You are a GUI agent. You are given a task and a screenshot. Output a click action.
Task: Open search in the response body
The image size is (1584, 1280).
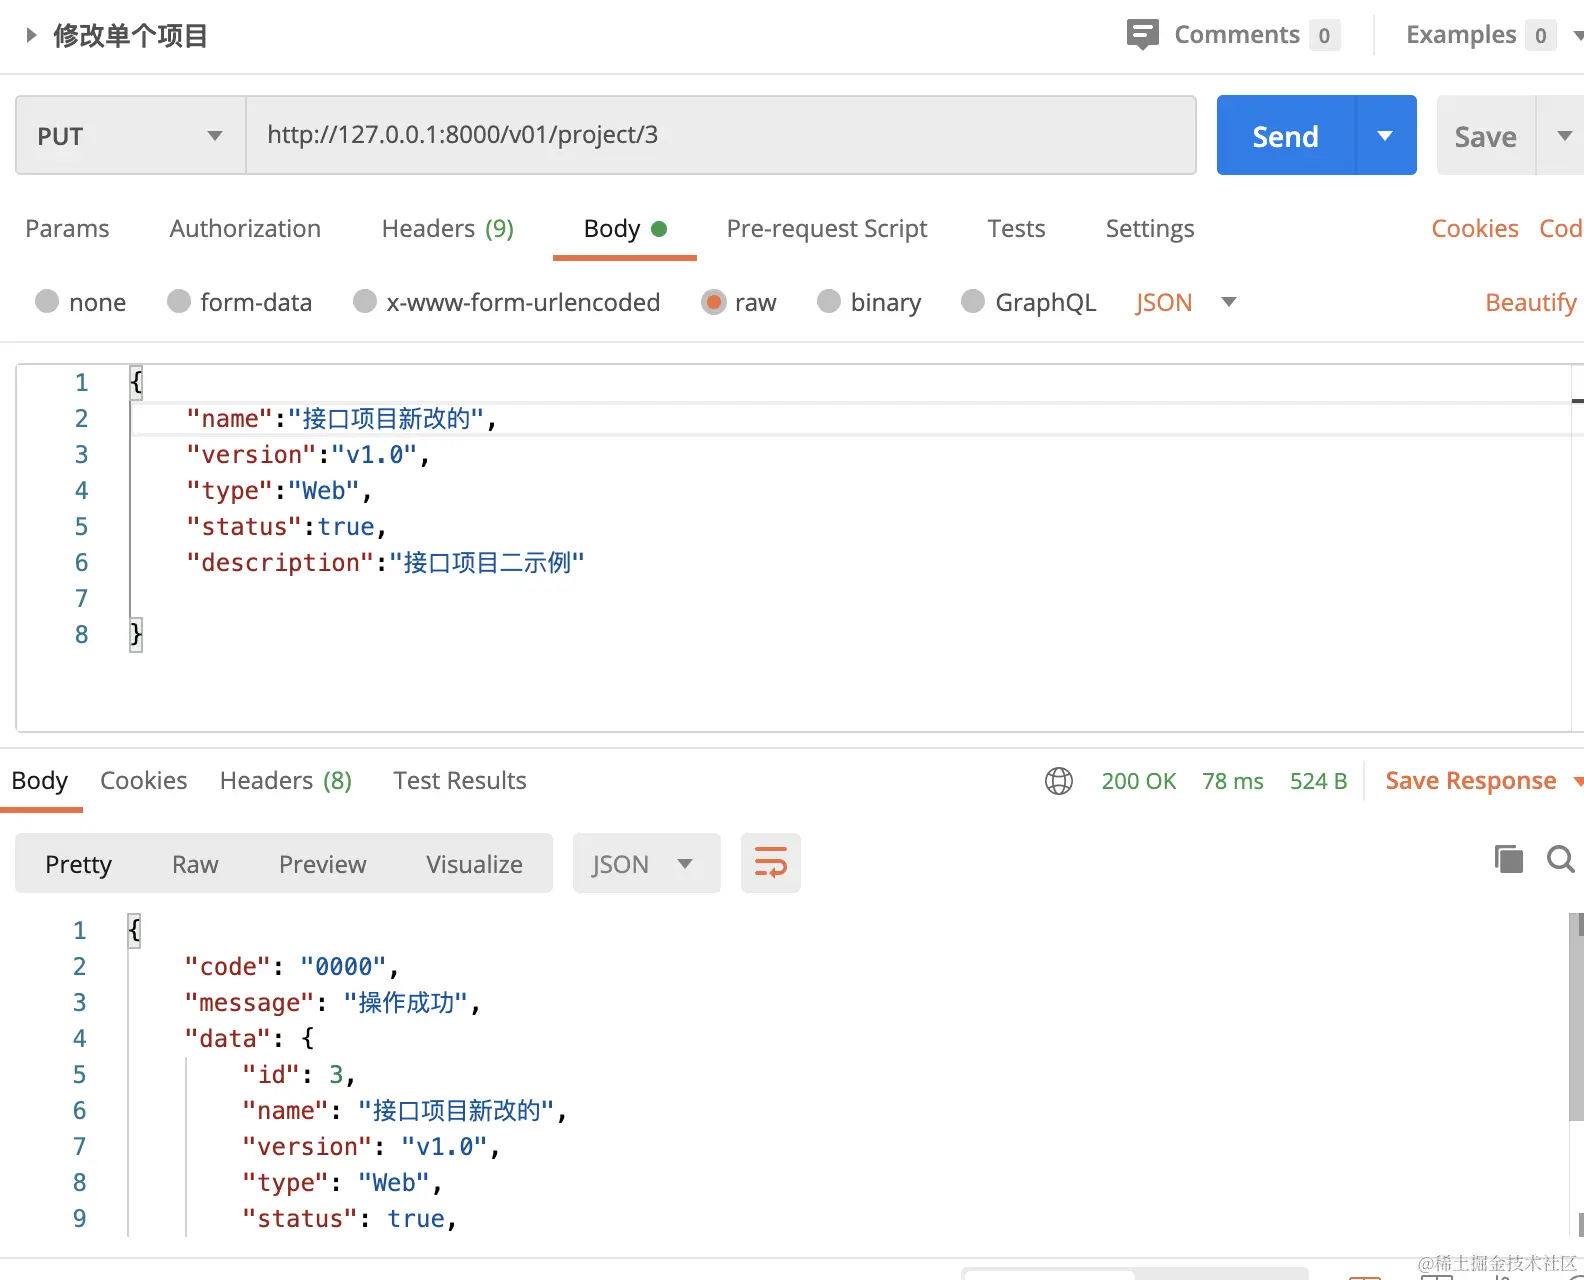pyautogui.click(x=1560, y=859)
